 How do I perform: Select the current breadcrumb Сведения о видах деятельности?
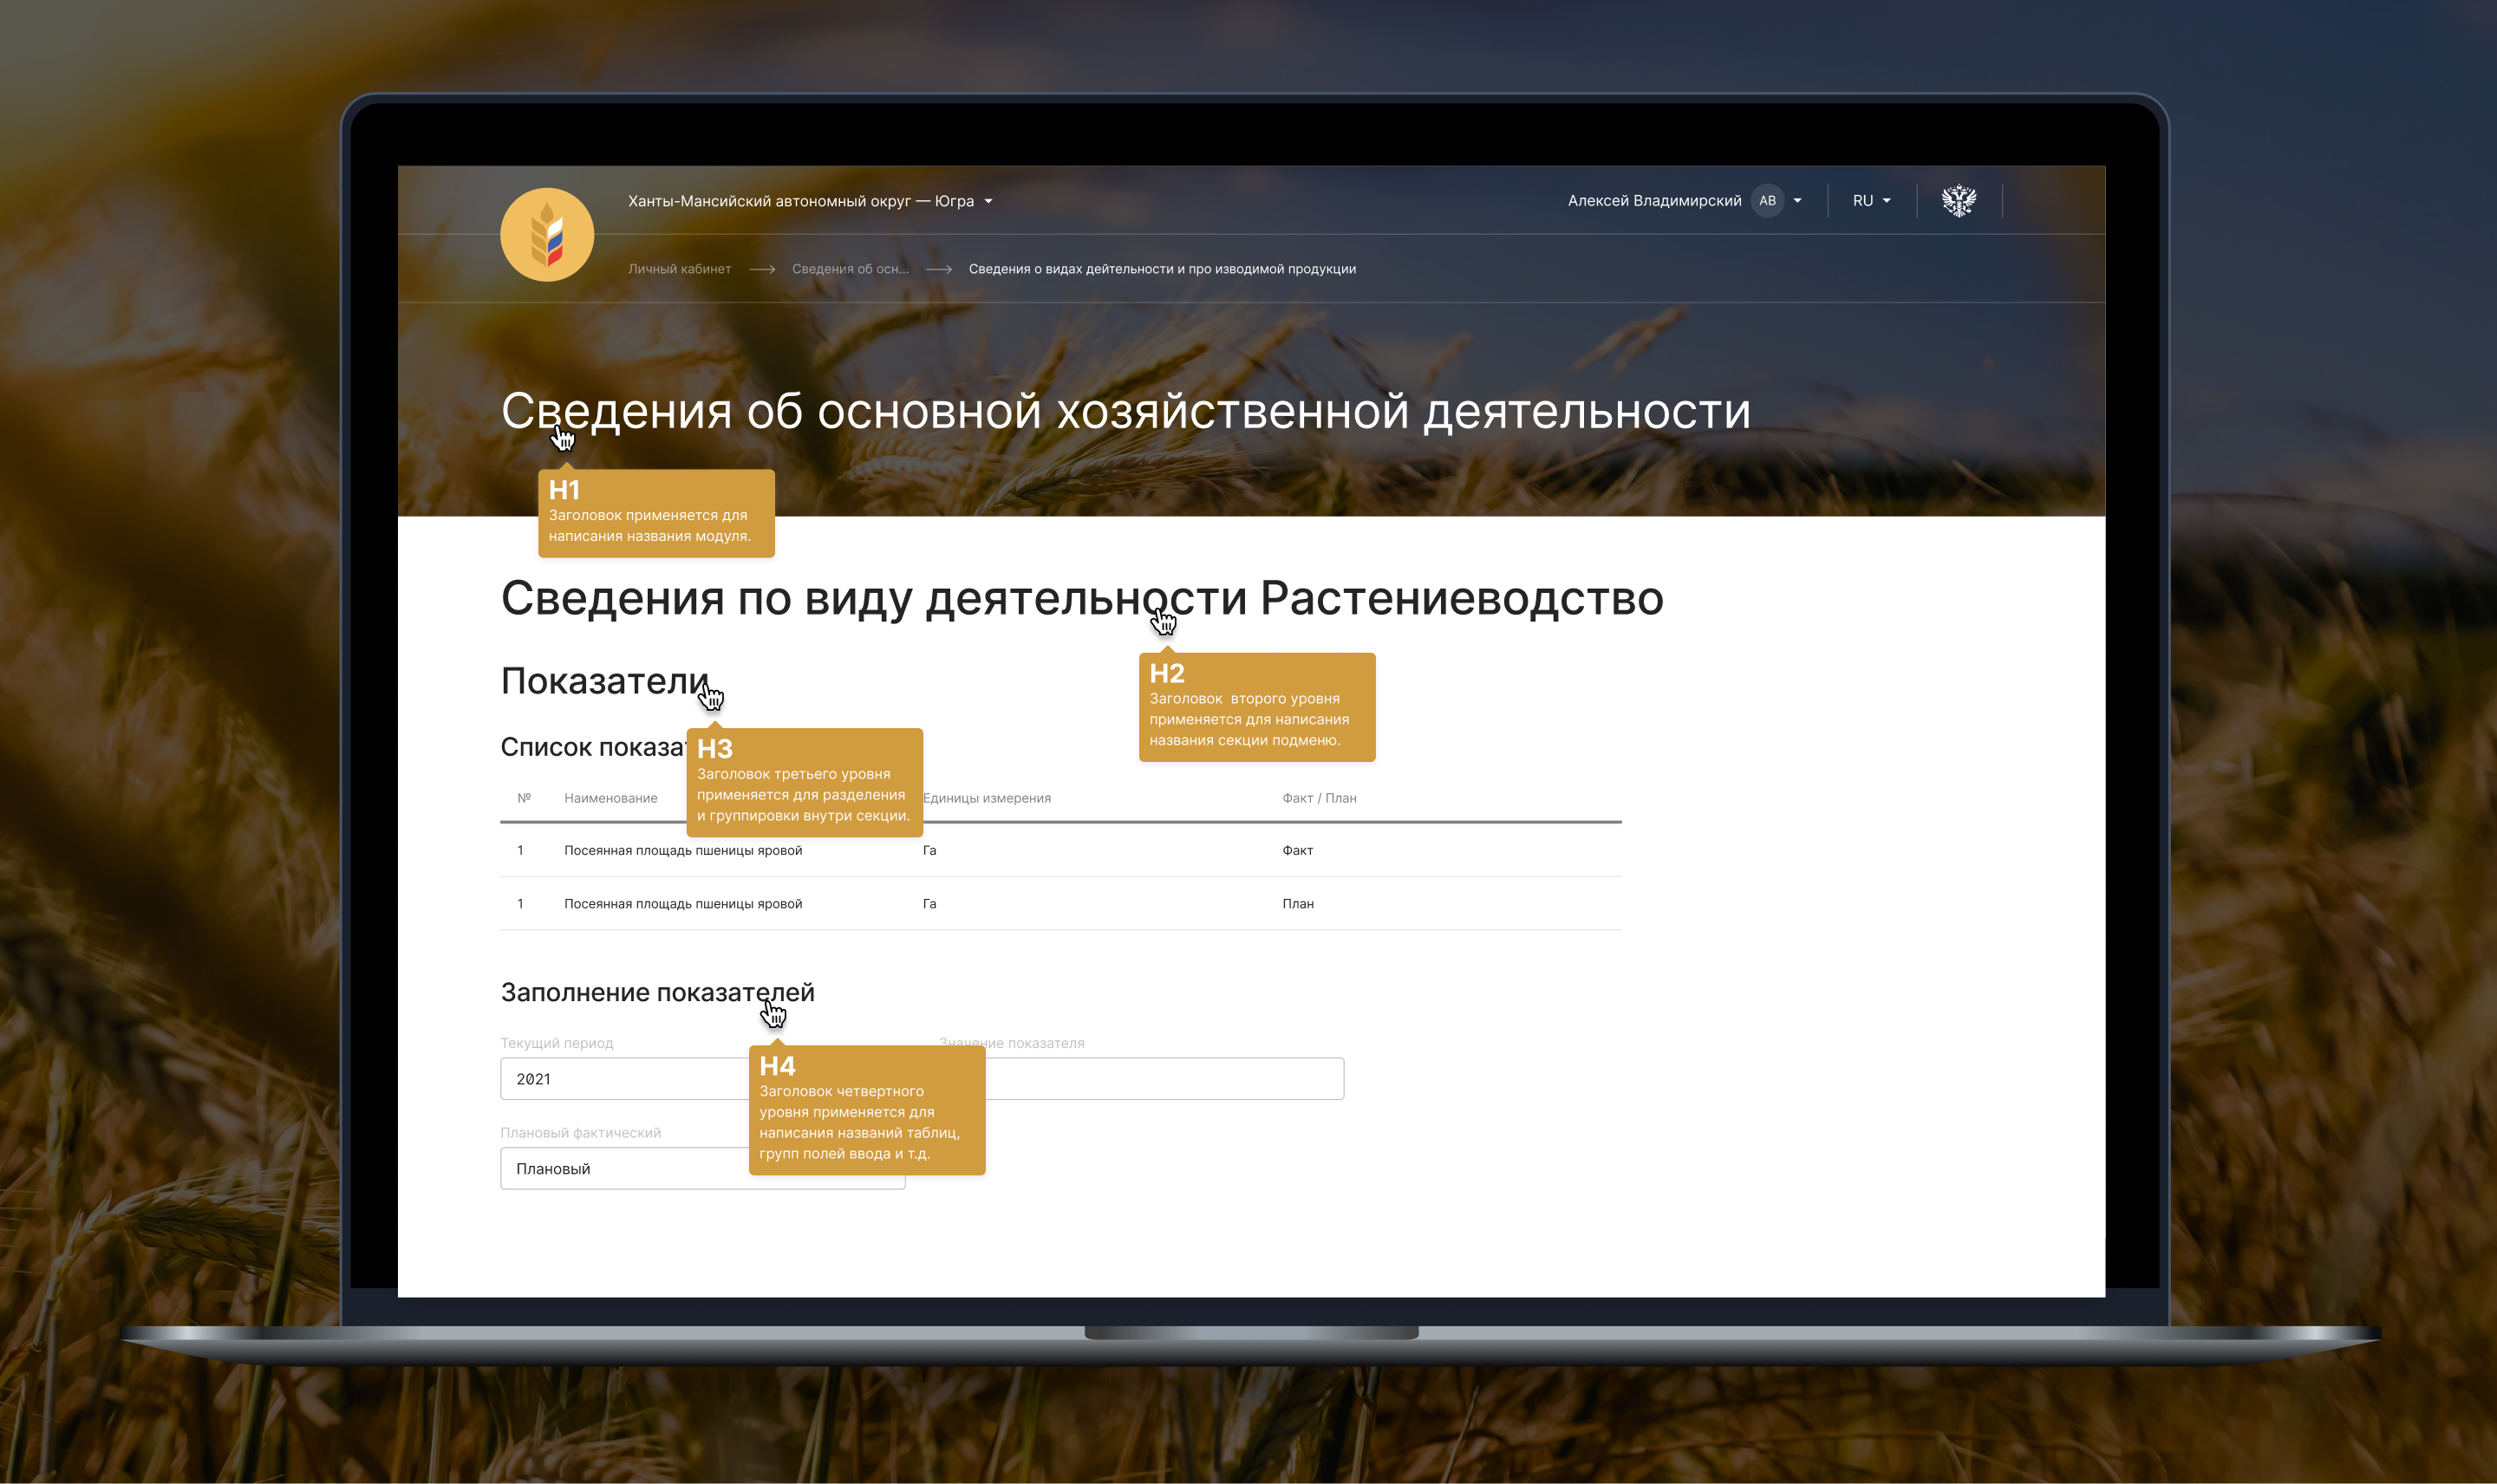pos(1162,269)
